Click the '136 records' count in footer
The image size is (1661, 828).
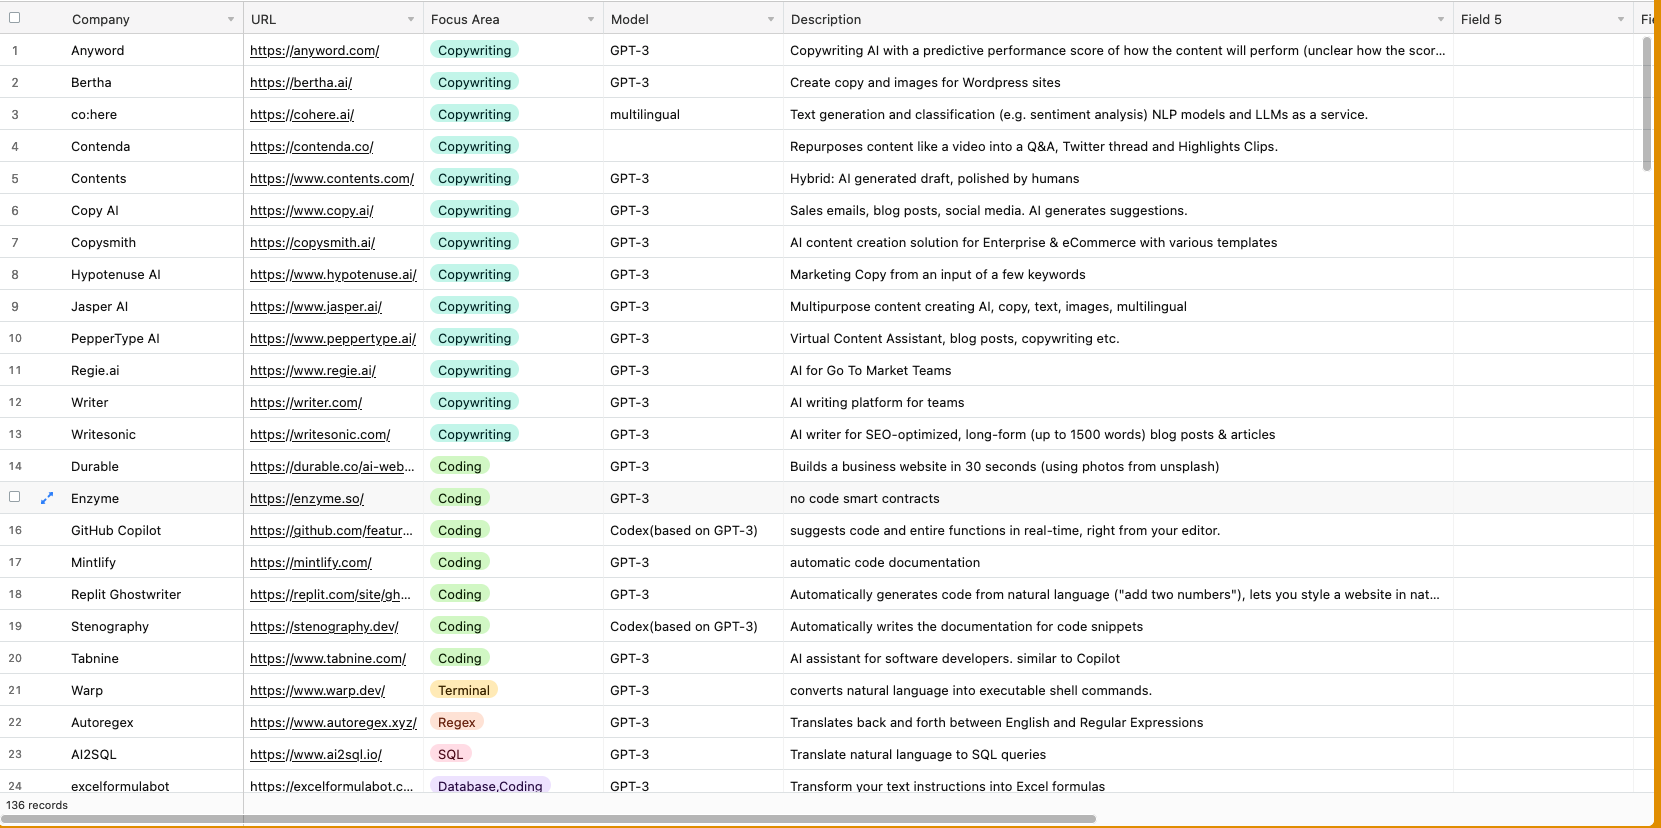pos(37,805)
